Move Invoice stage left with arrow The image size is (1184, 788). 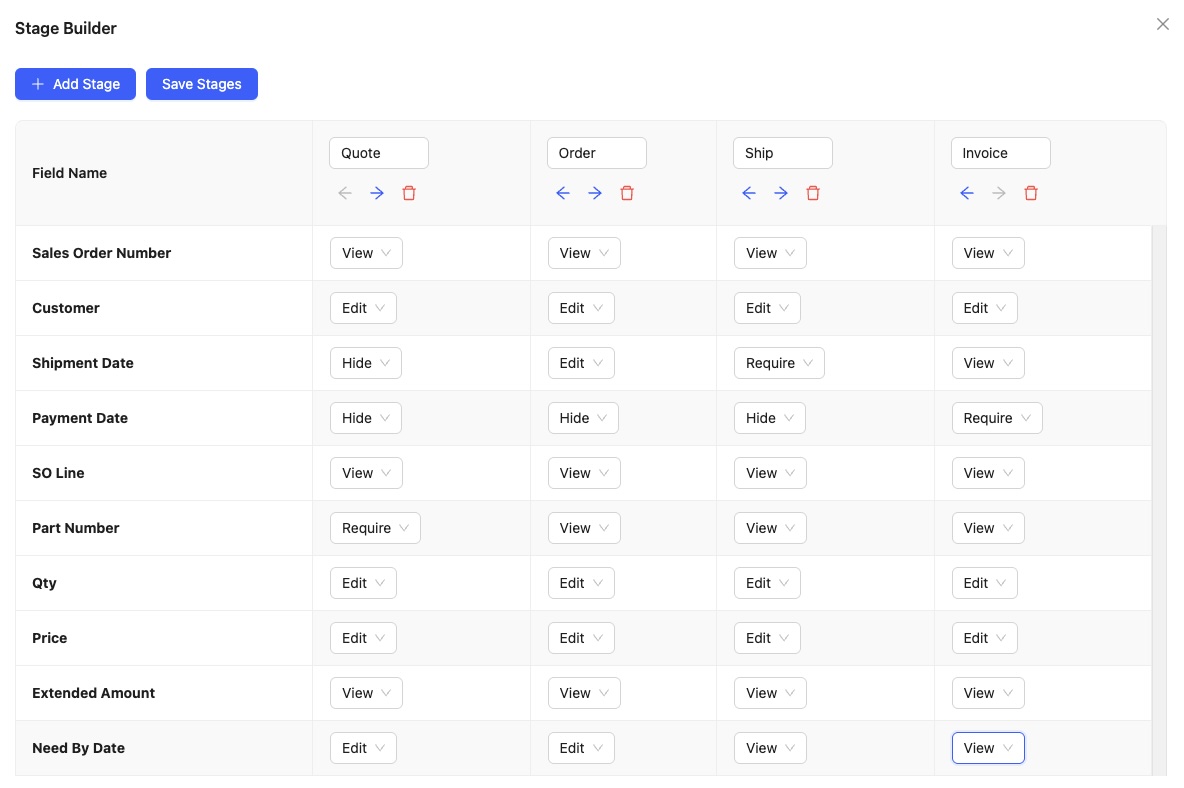pos(966,193)
